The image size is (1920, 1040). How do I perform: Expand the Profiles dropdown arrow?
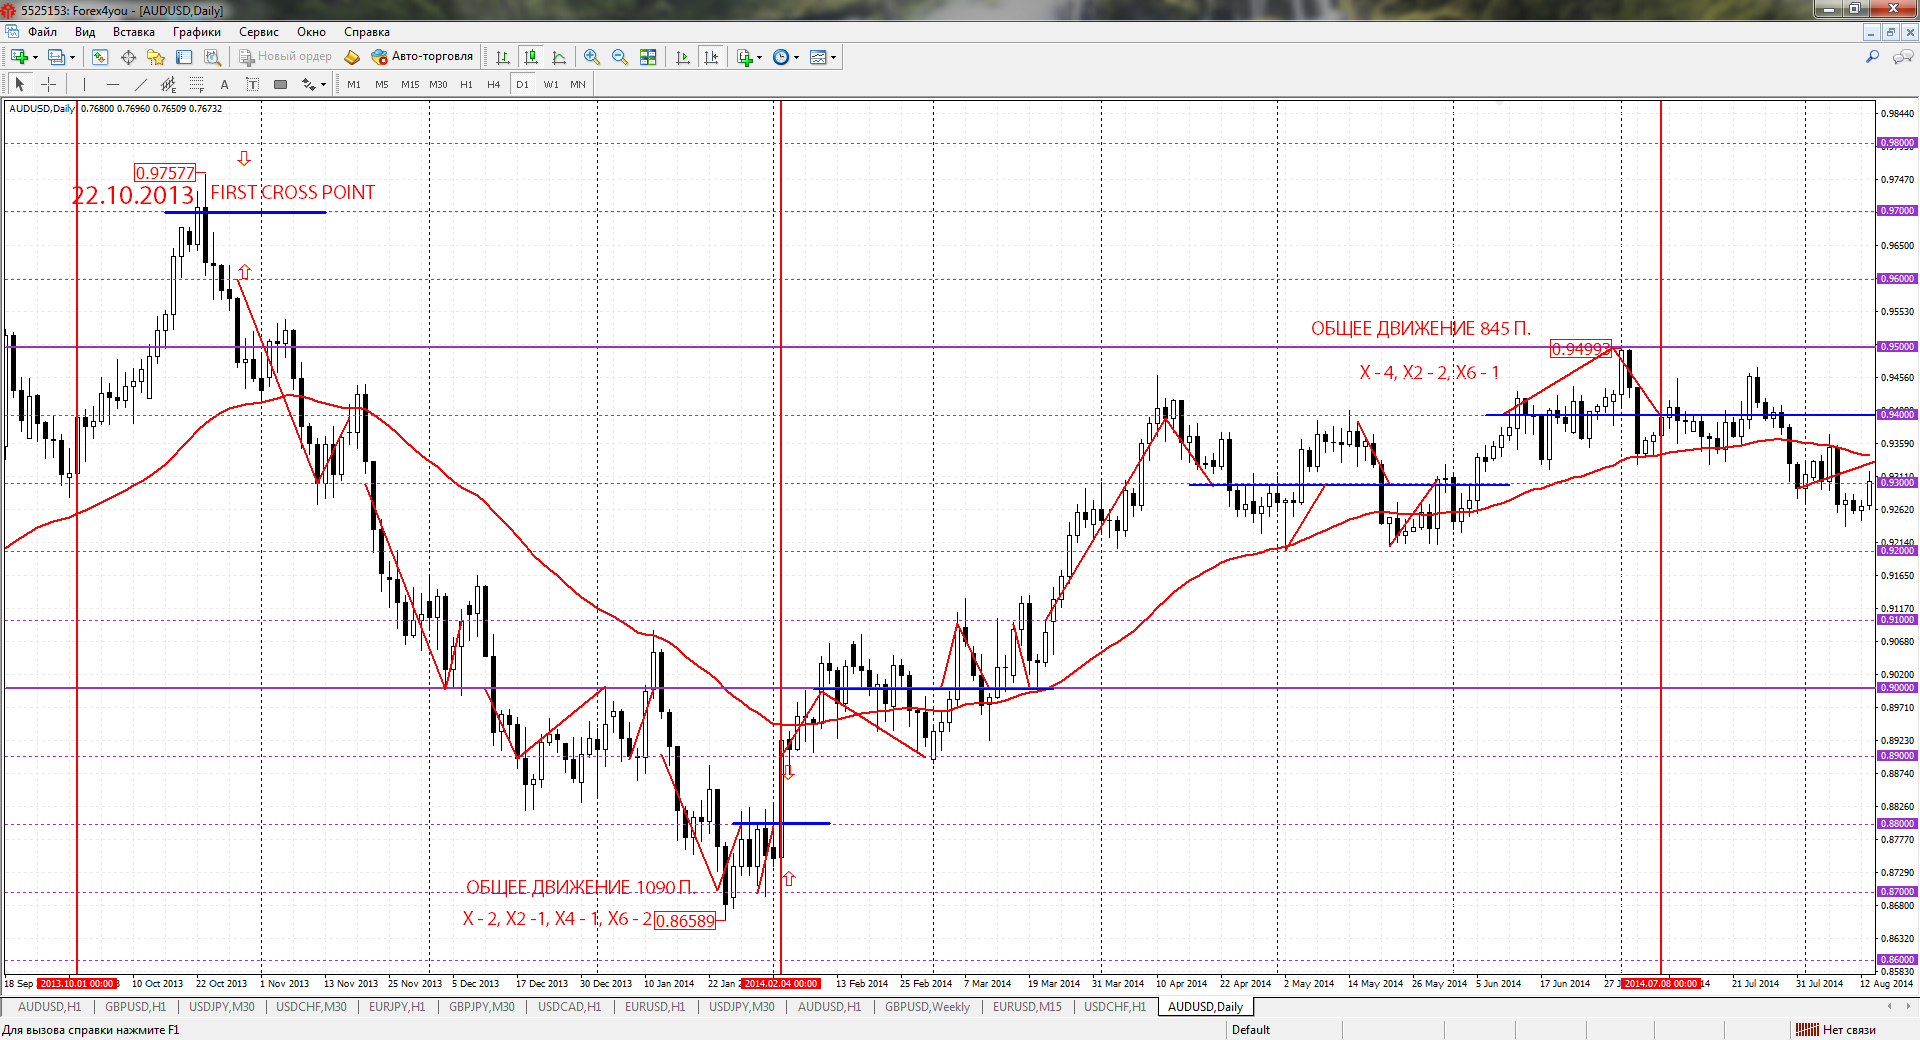(x=73, y=57)
